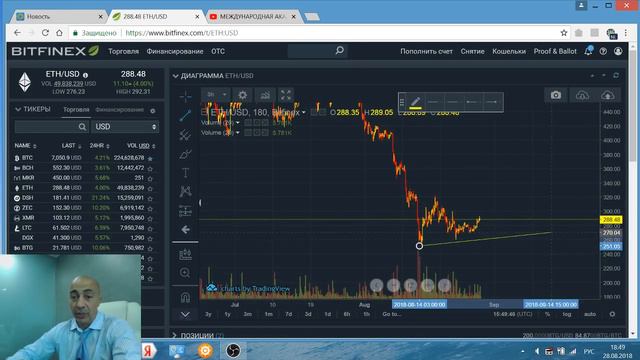Image resolution: width=640 pixels, height=360 pixels.
Task: Click the Снятие link
Action: pyautogui.click(x=472, y=51)
